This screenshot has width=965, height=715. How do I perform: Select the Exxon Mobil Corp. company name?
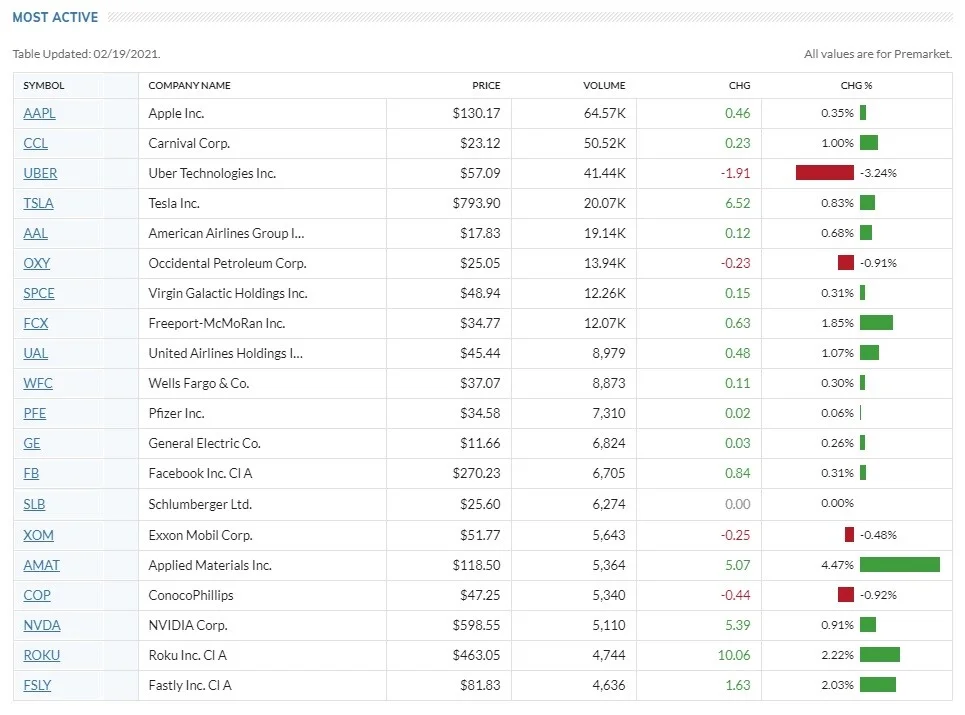tap(201, 535)
